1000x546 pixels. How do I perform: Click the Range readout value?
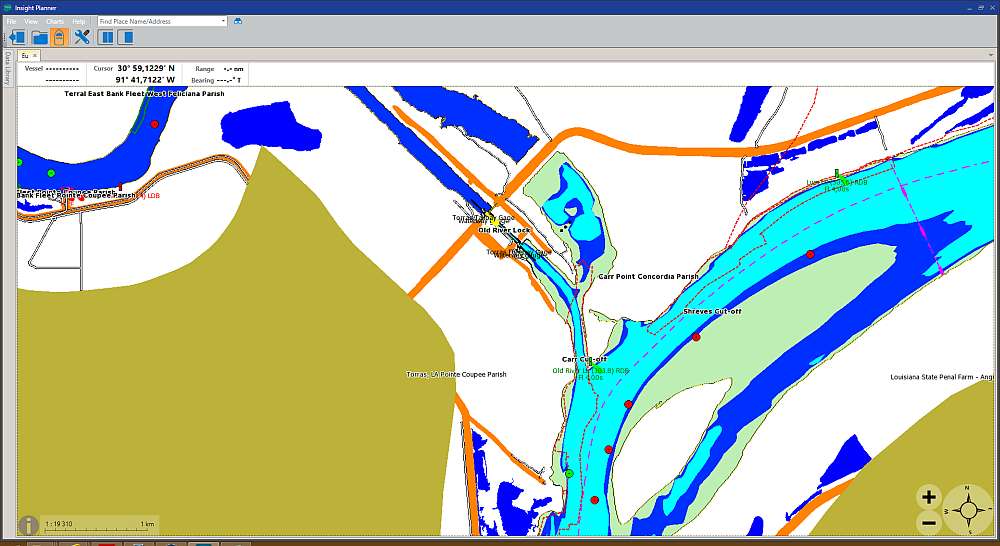233,69
